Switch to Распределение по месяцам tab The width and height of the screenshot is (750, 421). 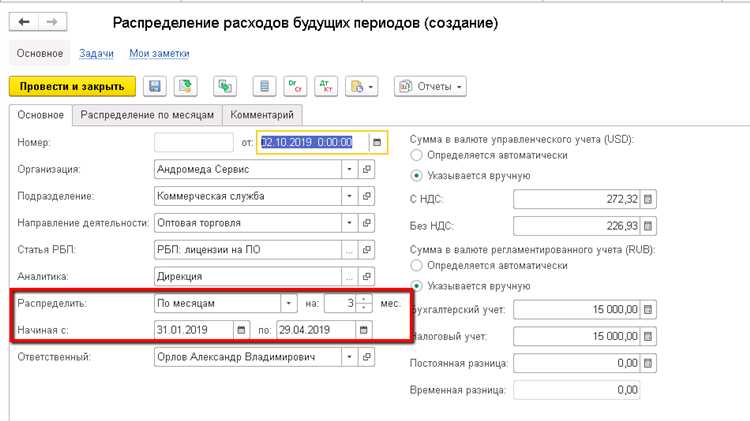(x=147, y=115)
